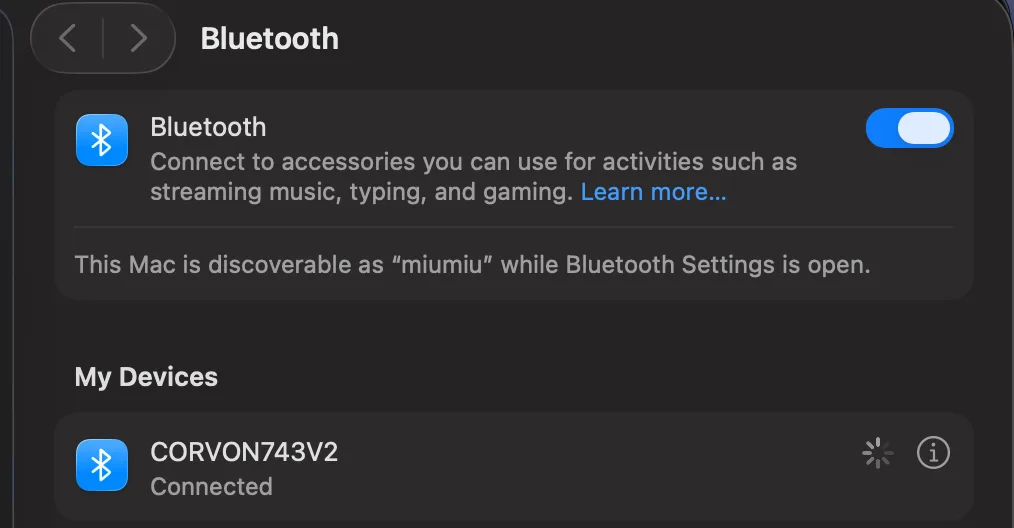This screenshot has width=1014, height=528.
Task: Click the blank area above My Devices
Action: [514, 330]
